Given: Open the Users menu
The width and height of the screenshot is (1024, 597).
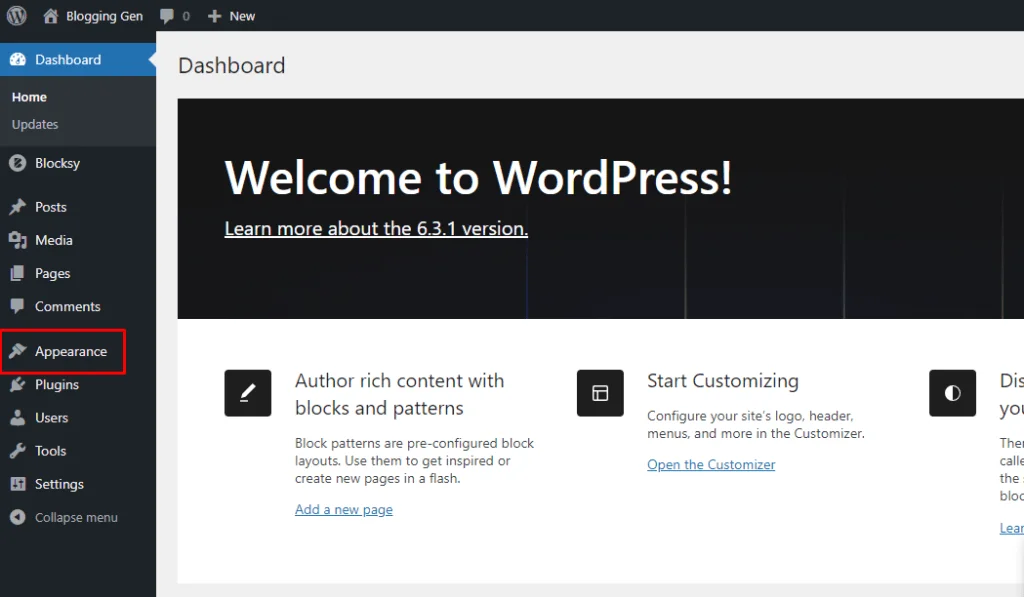Looking at the screenshot, I should [x=78, y=417].
